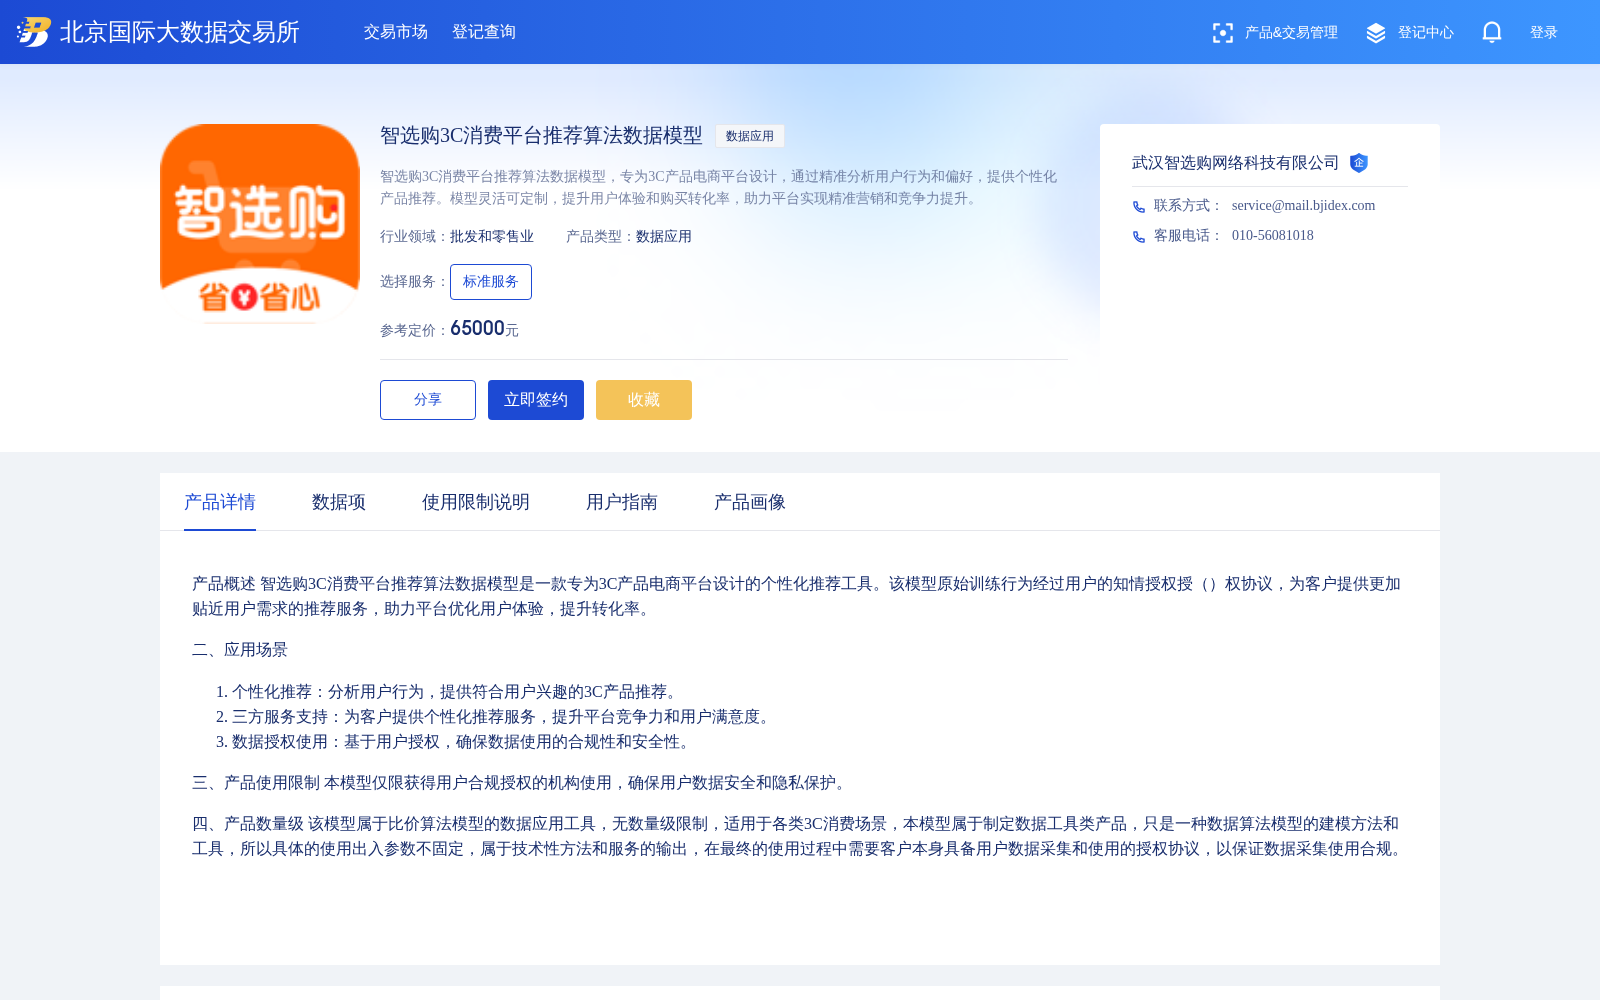The image size is (1600, 1000).
Task: Click the 三、产品使用限制 paragraph
Action: click(522, 783)
